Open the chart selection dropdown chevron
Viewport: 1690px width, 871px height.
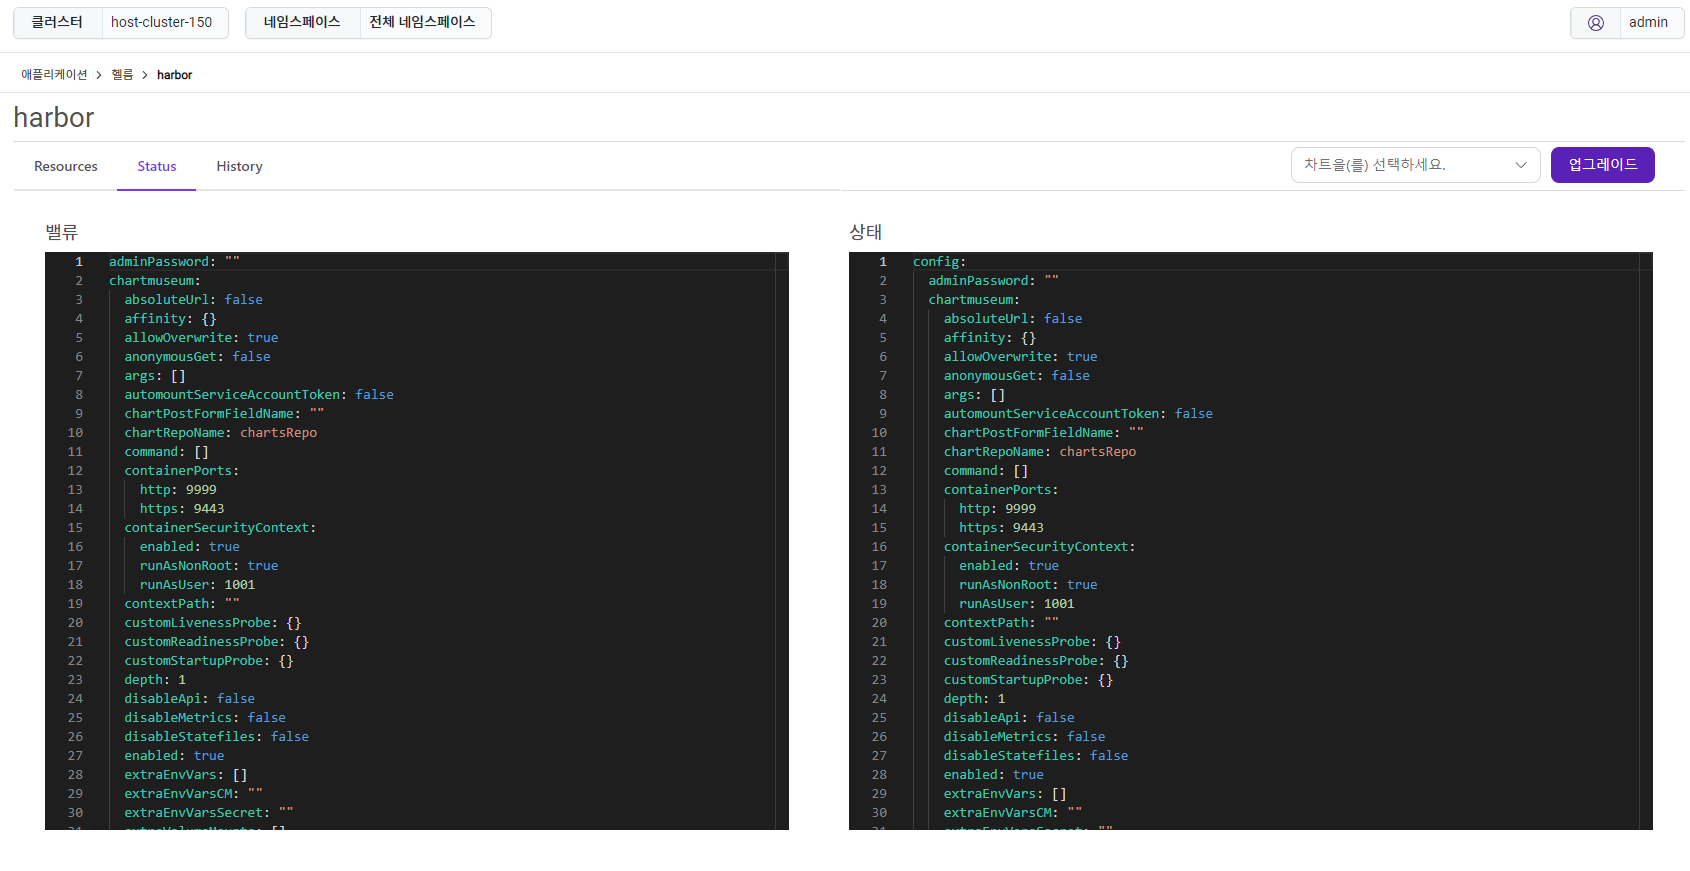[1521, 165]
